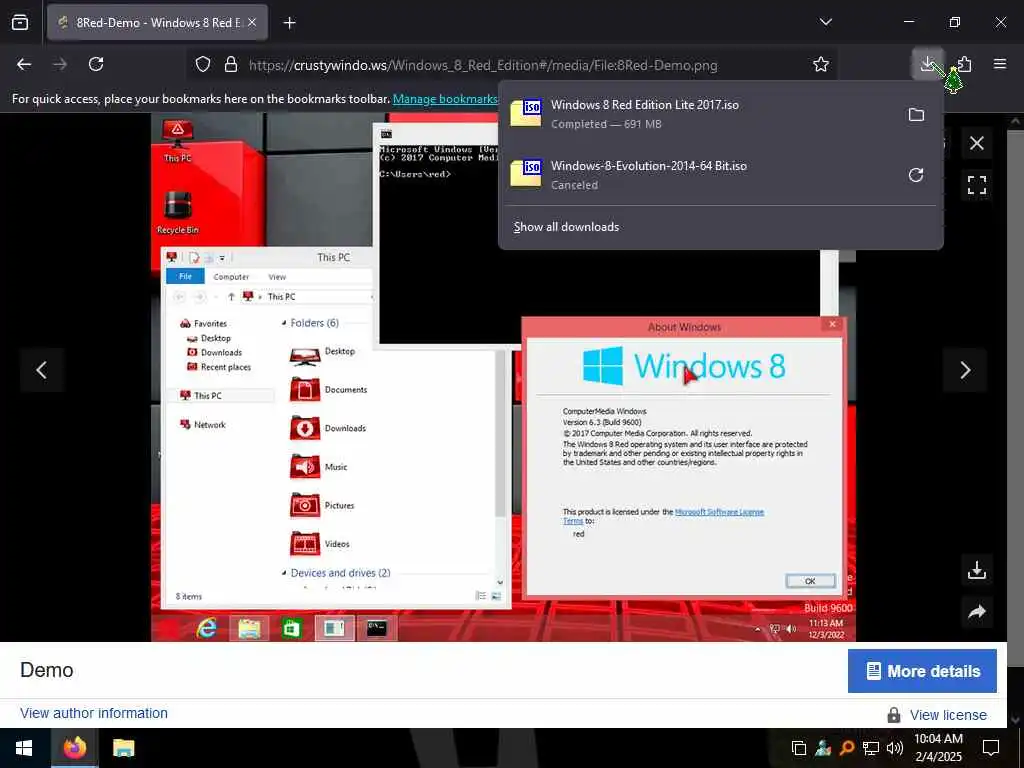Bookmark this page with the star icon
Viewport: 1024px width, 768px height.
[821, 64]
